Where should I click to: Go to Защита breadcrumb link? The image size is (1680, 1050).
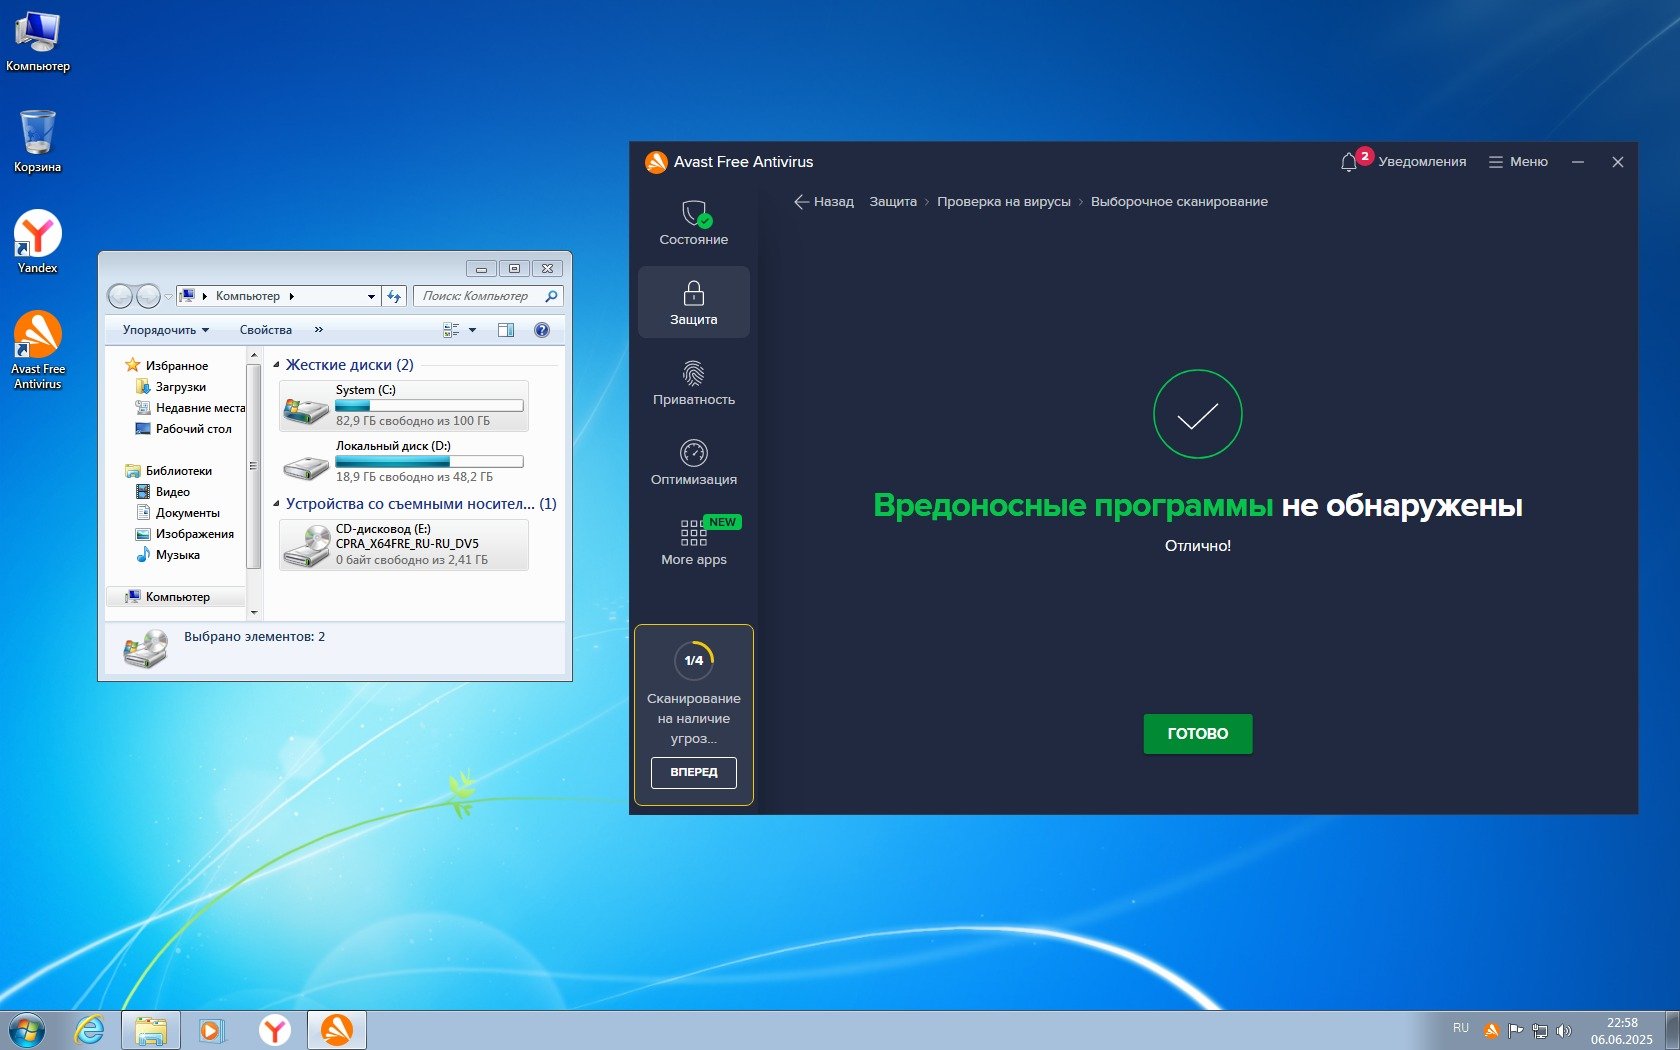[893, 202]
